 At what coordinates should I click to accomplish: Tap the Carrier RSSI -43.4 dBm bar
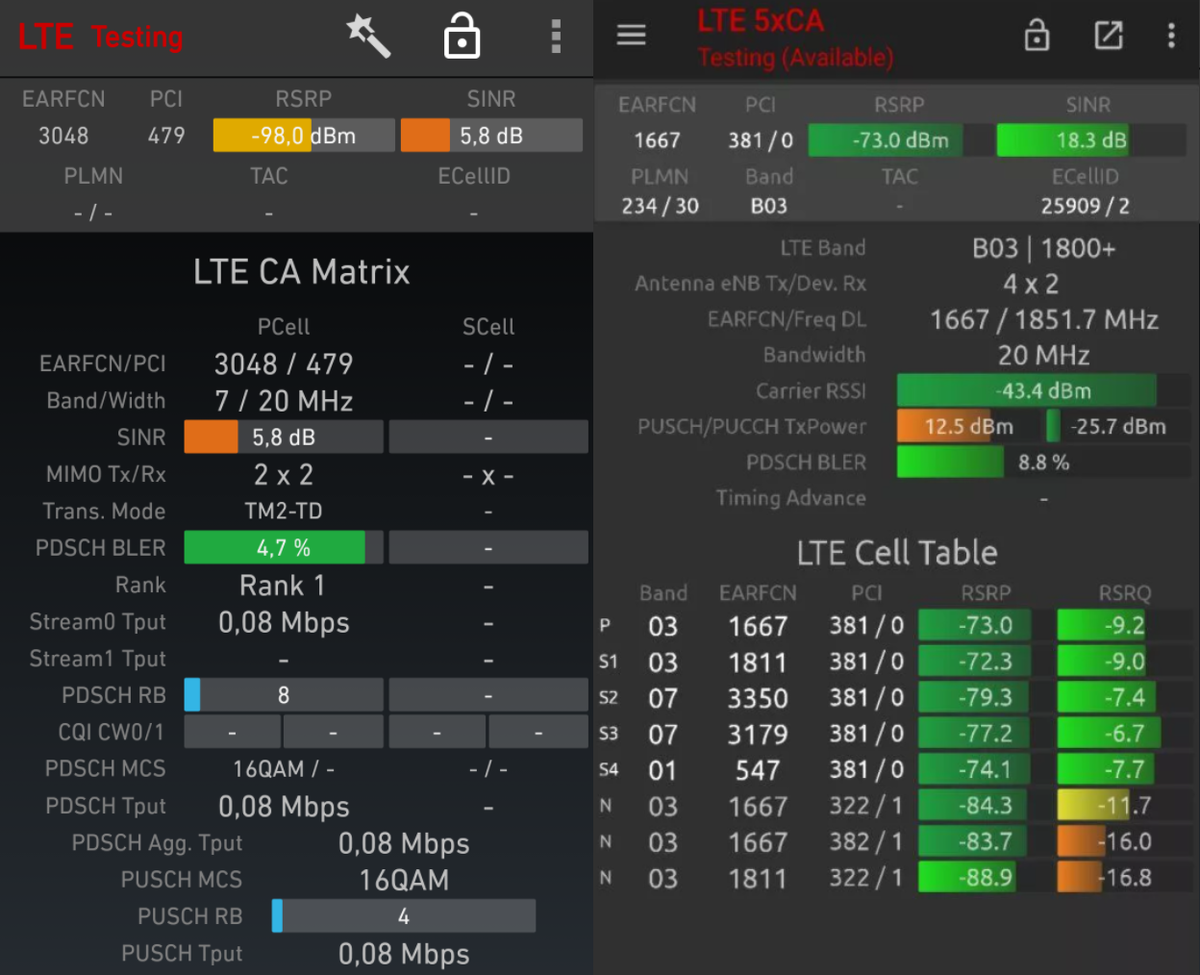coord(1026,390)
